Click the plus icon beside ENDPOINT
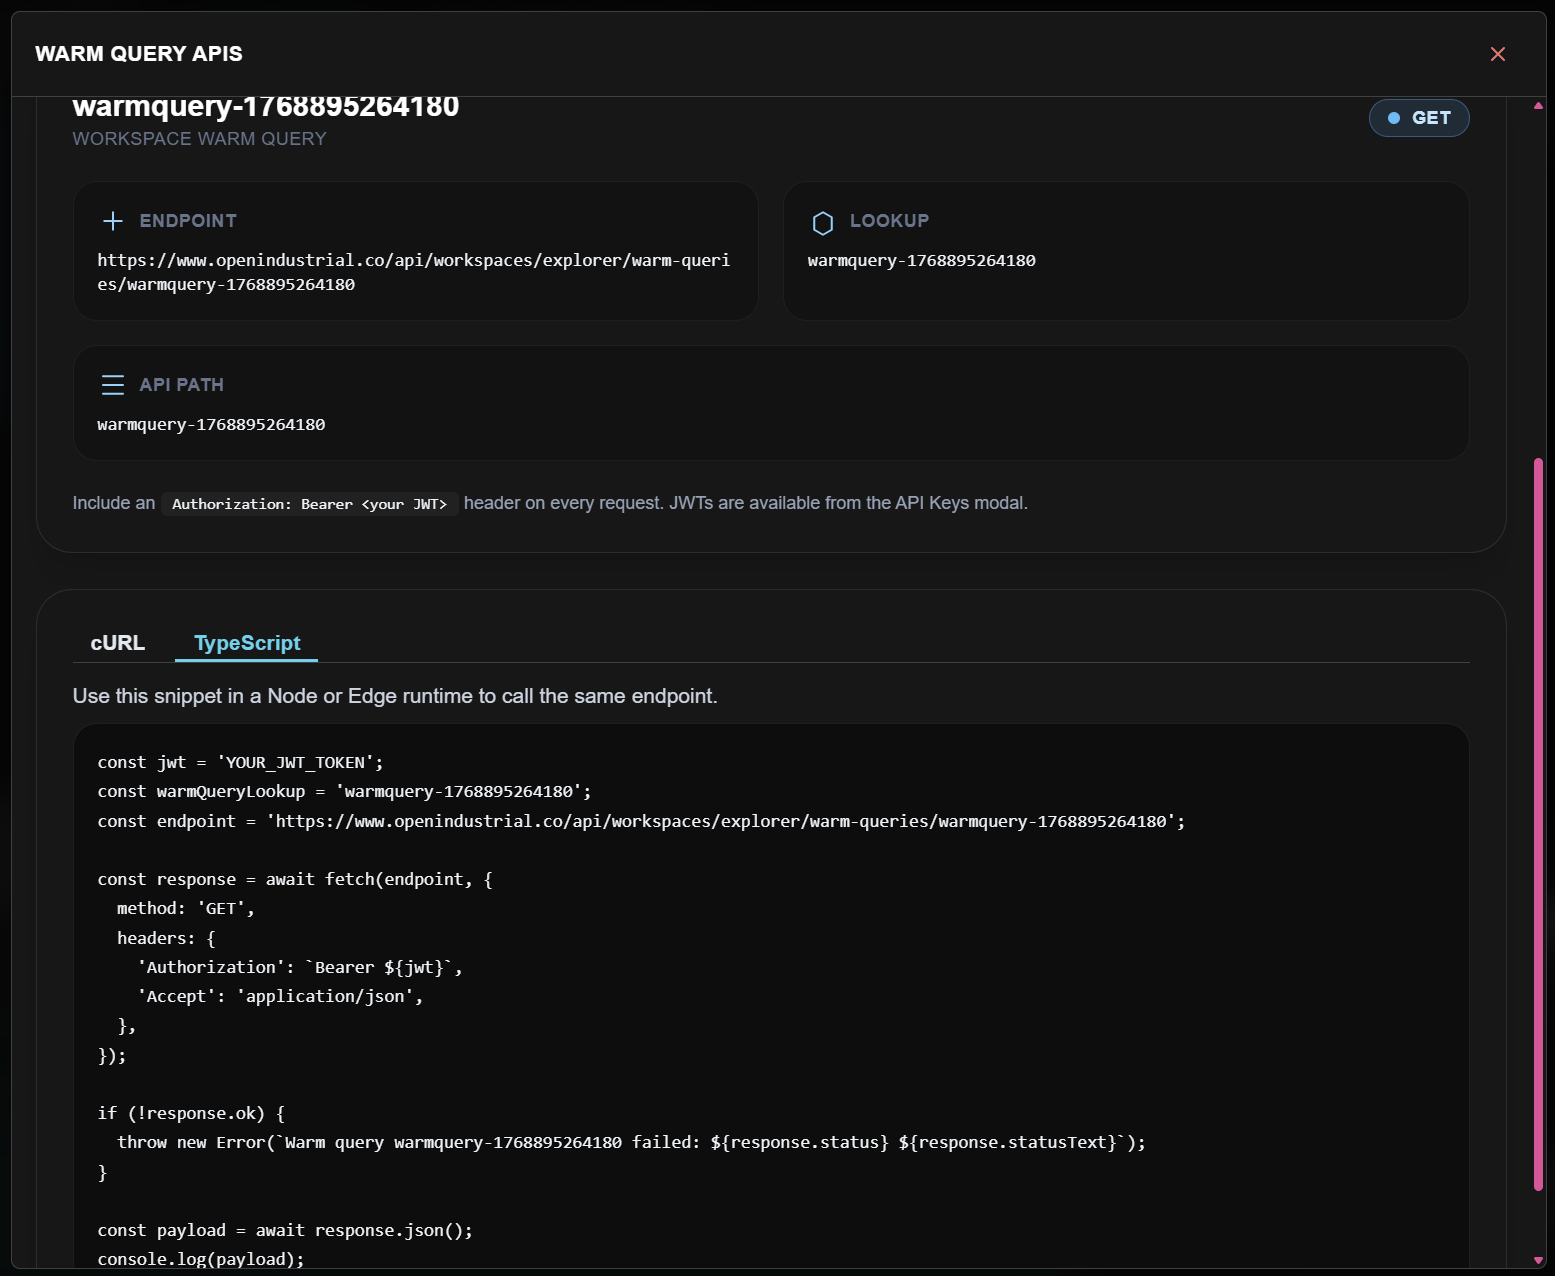1555x1276 pixels. pos(113,221)
